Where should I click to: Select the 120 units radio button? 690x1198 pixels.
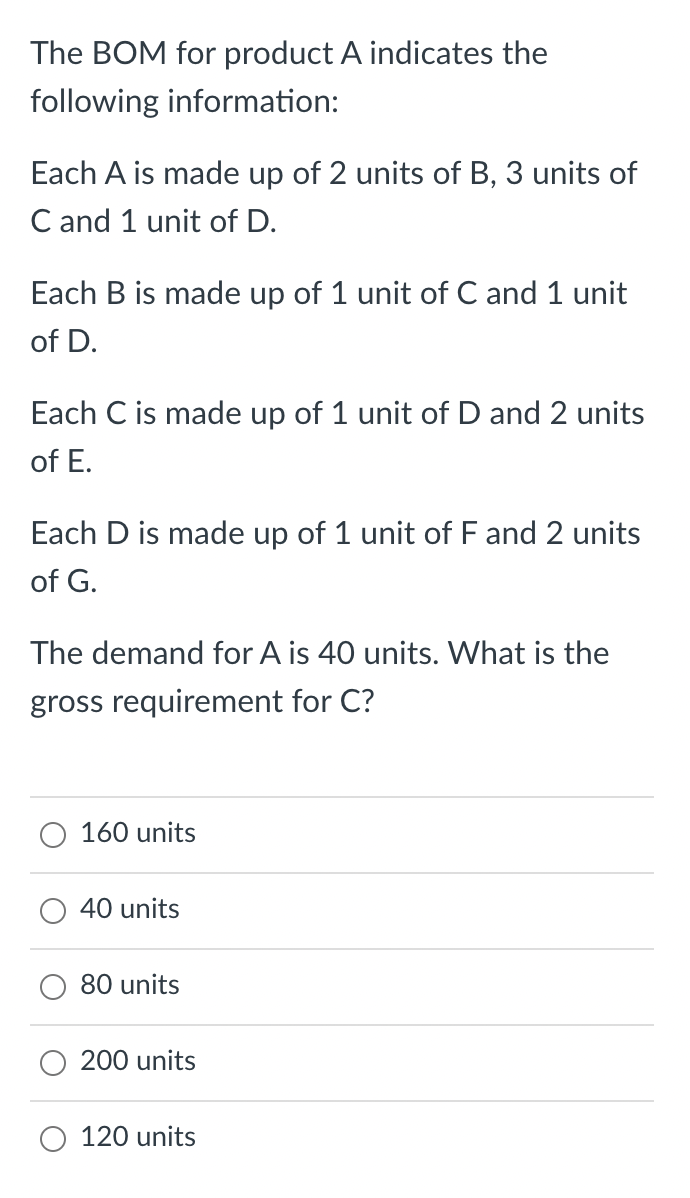click(53, 1137)
